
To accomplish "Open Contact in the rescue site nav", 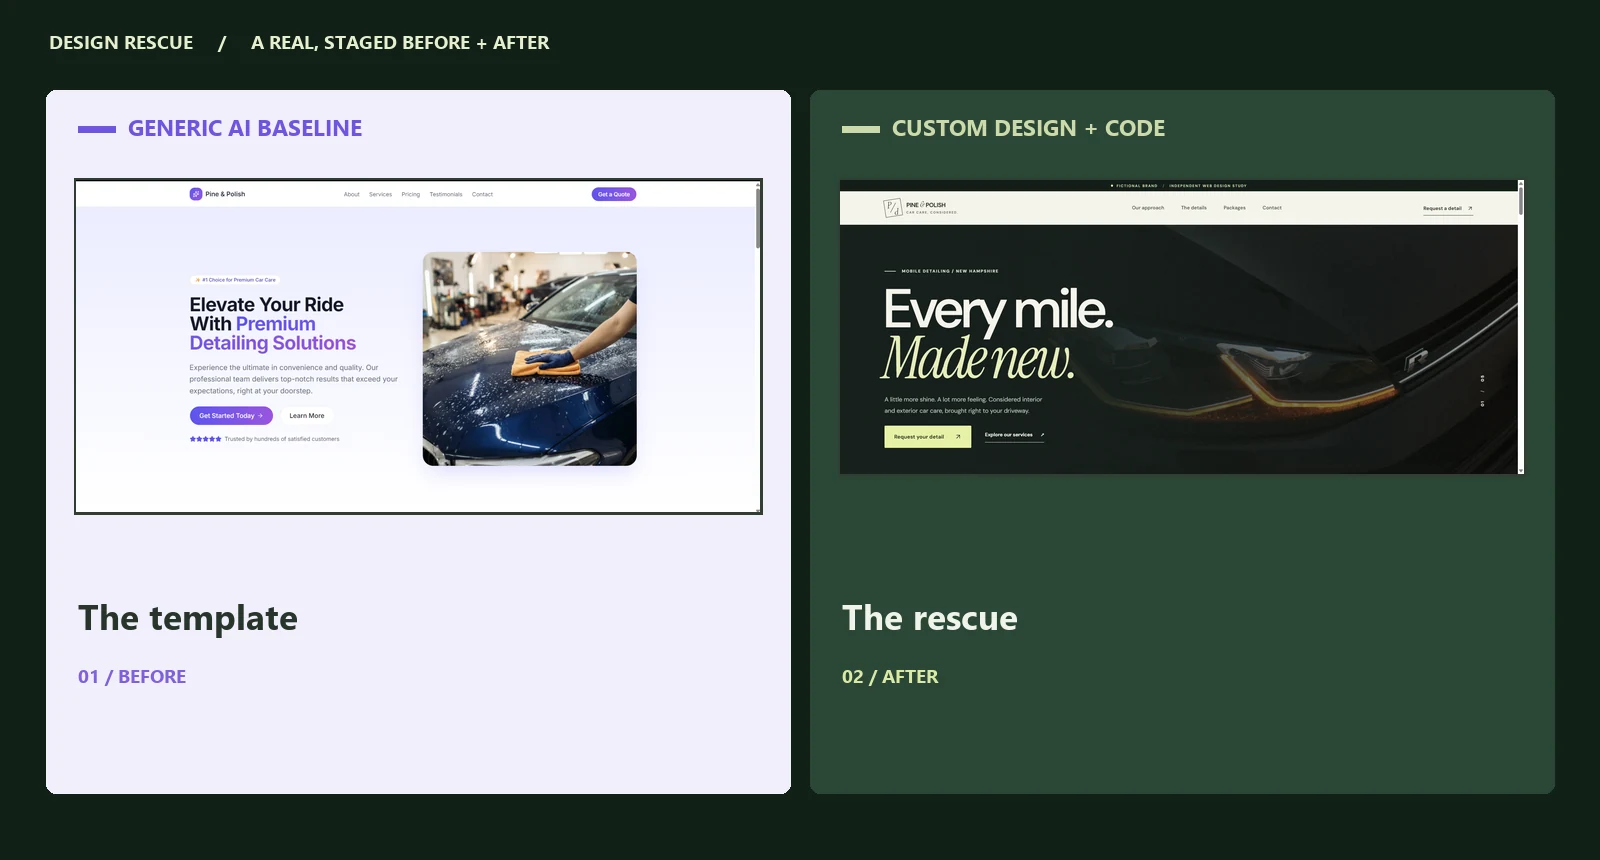I will pos(1272,208).
